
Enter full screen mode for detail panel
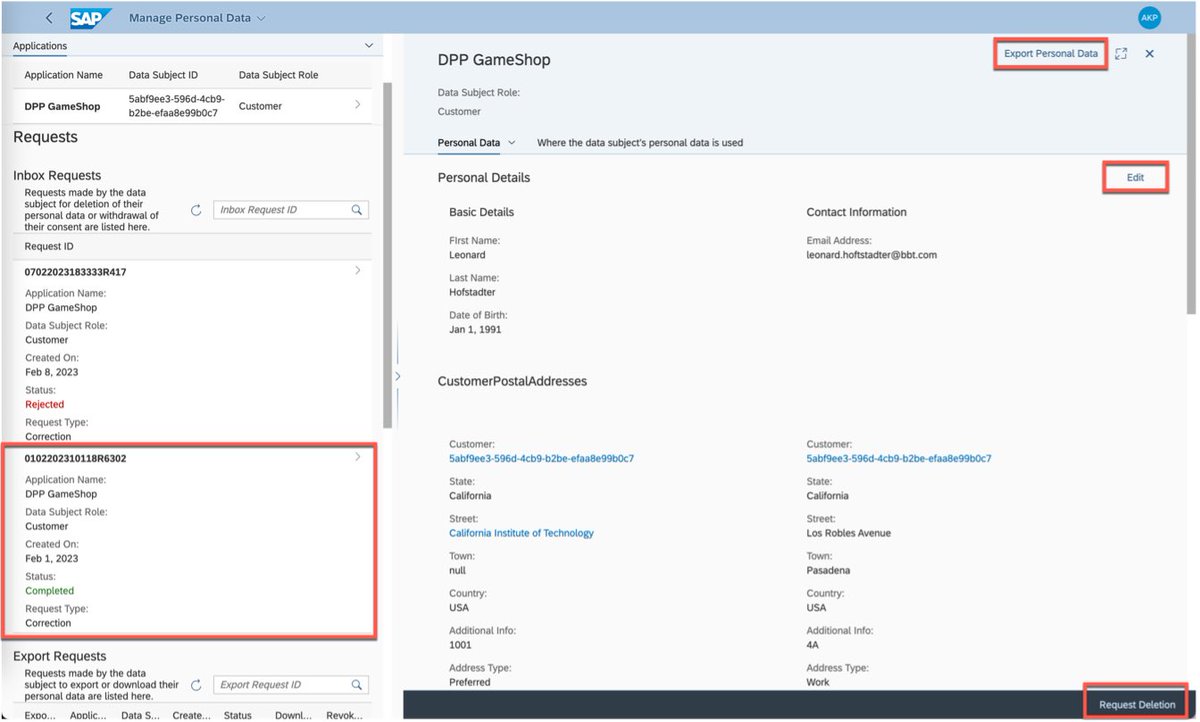(x=1121, y=54)
